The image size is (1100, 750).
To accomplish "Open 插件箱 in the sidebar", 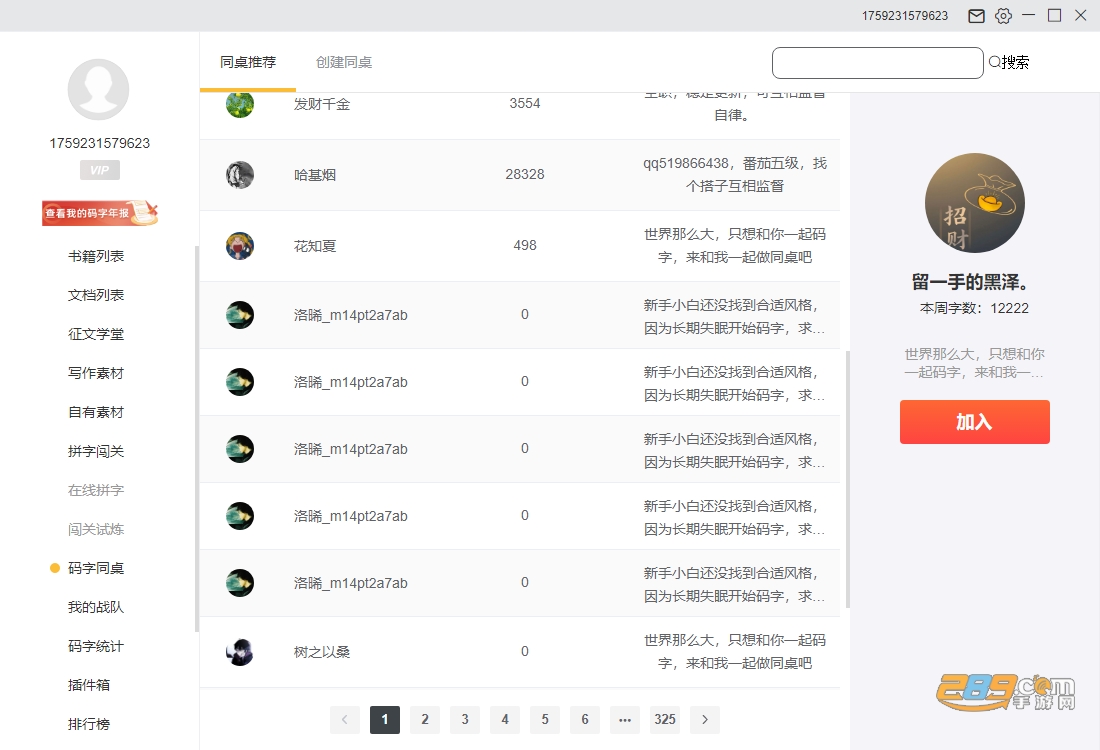I will point(89,685).
